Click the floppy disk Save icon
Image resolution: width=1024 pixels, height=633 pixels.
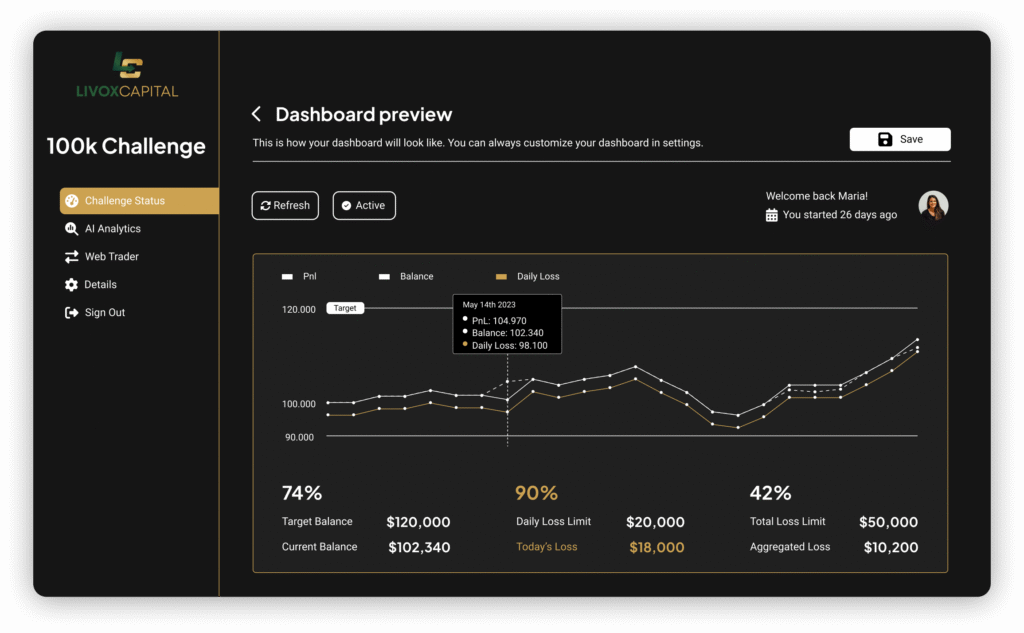(885, 139)
